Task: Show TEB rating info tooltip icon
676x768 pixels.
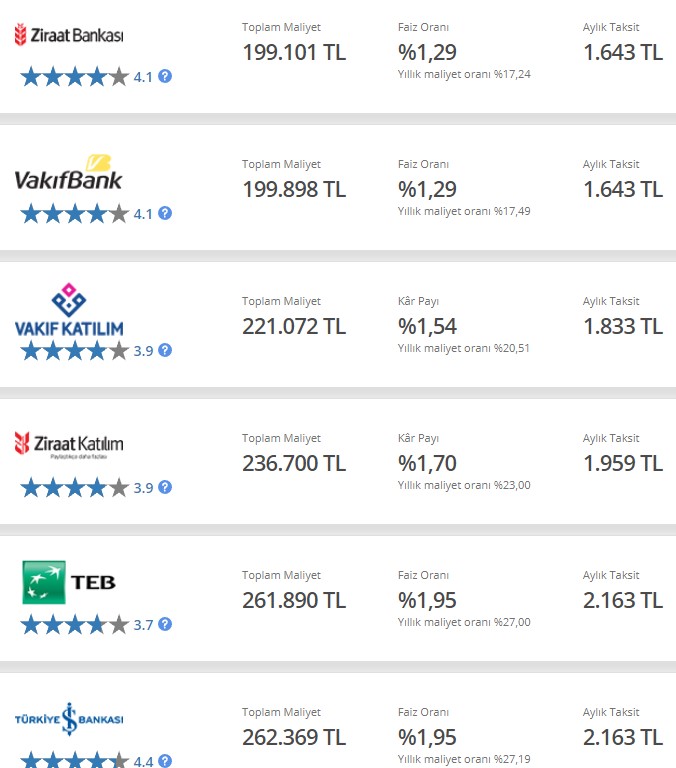Action: click(x=165, y=624)
